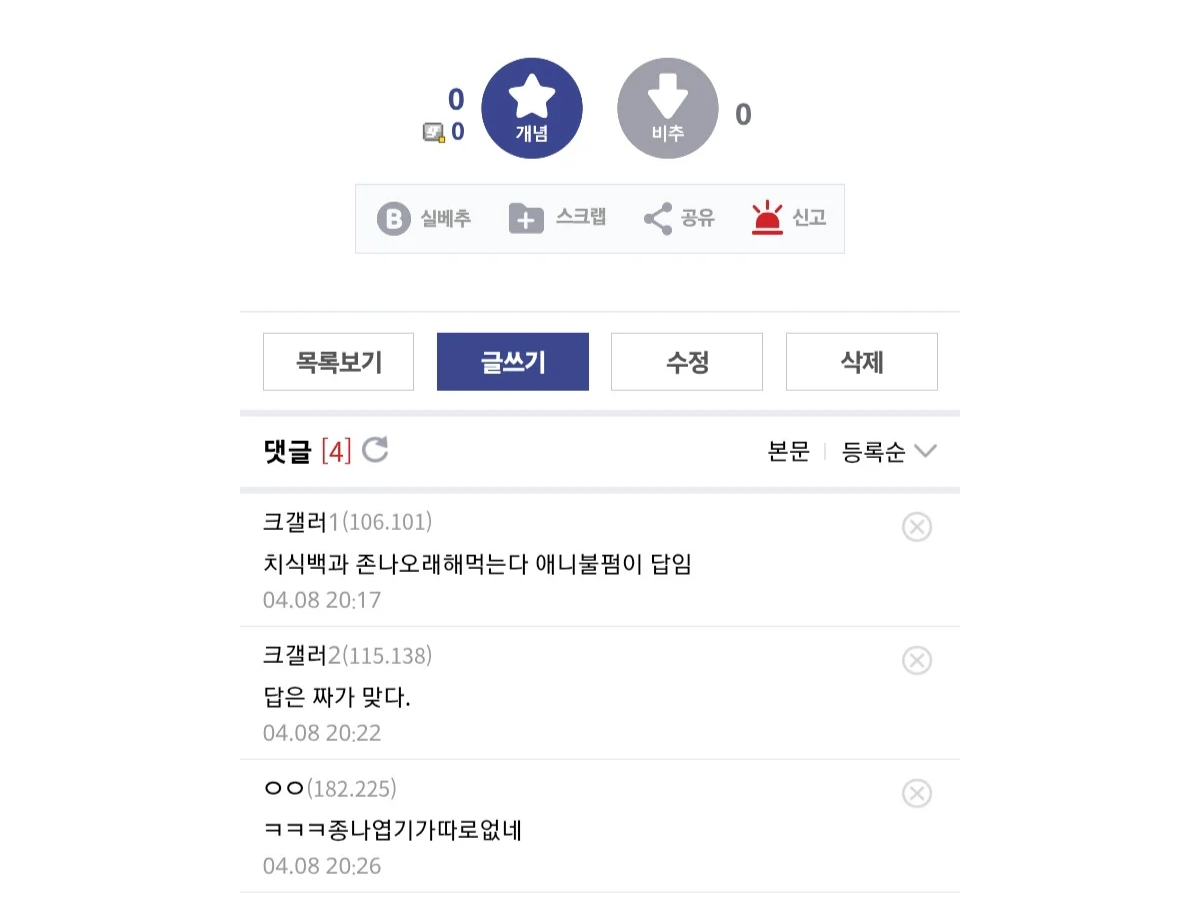Share the post via 공유 icon
Screen dimensions: 1200x900
point(658,218)
